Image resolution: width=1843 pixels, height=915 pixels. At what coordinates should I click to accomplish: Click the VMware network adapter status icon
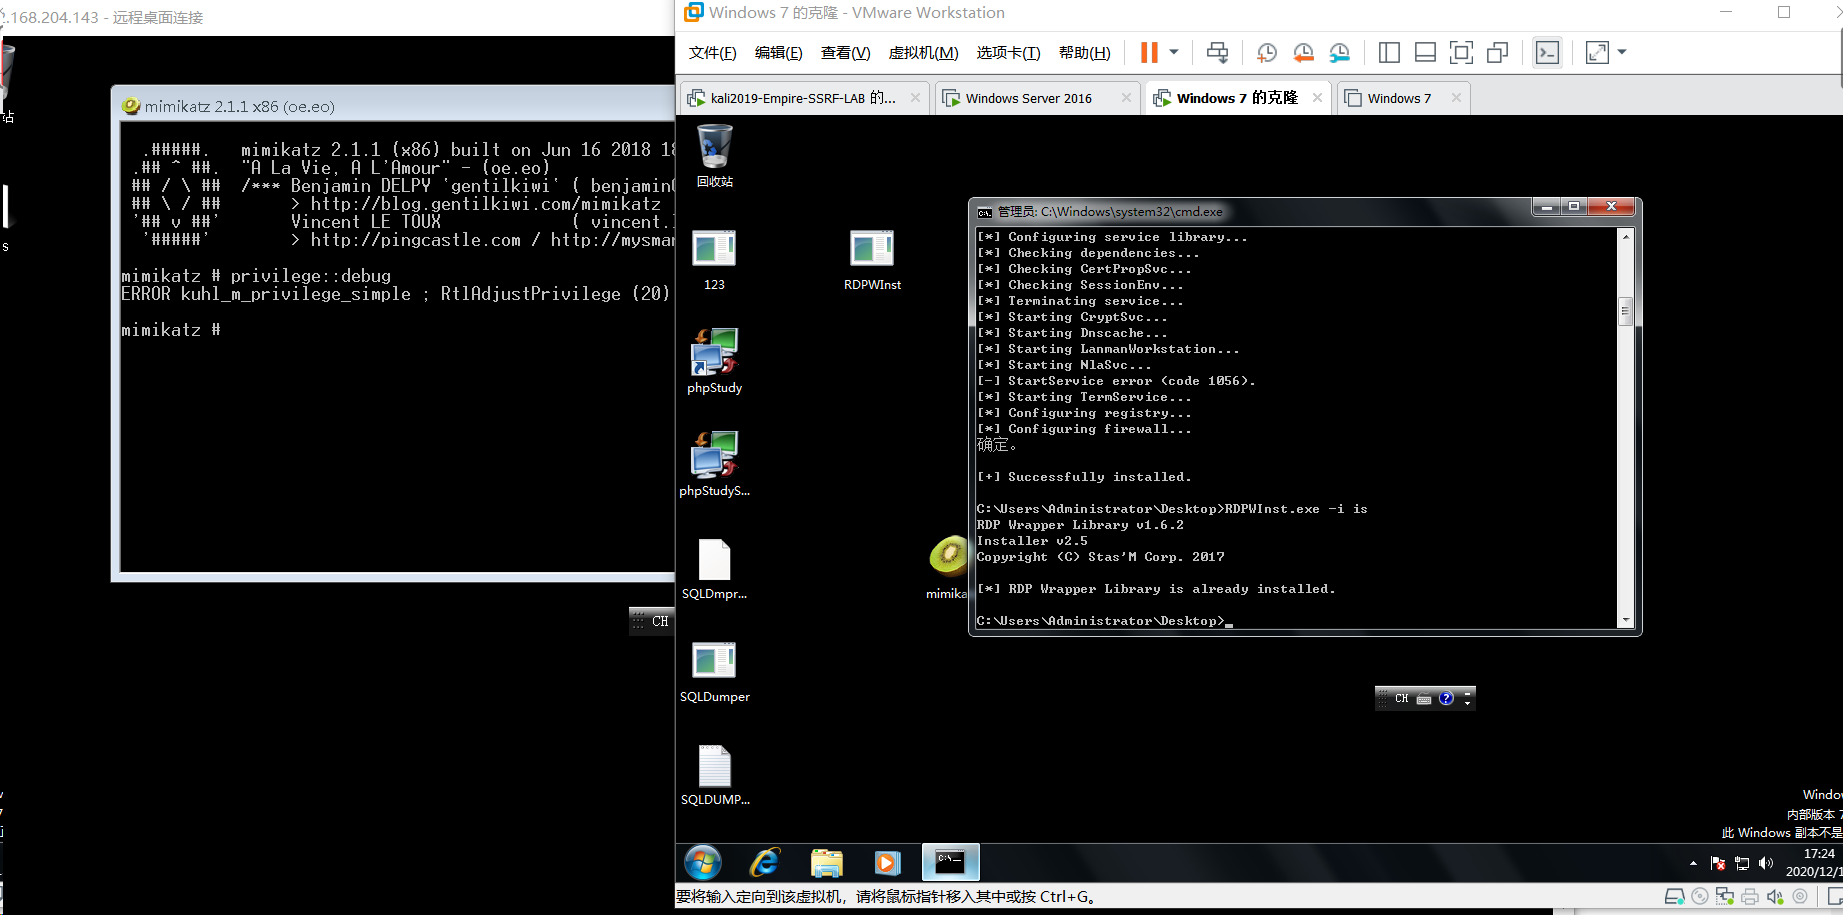tap(1725, 897)
